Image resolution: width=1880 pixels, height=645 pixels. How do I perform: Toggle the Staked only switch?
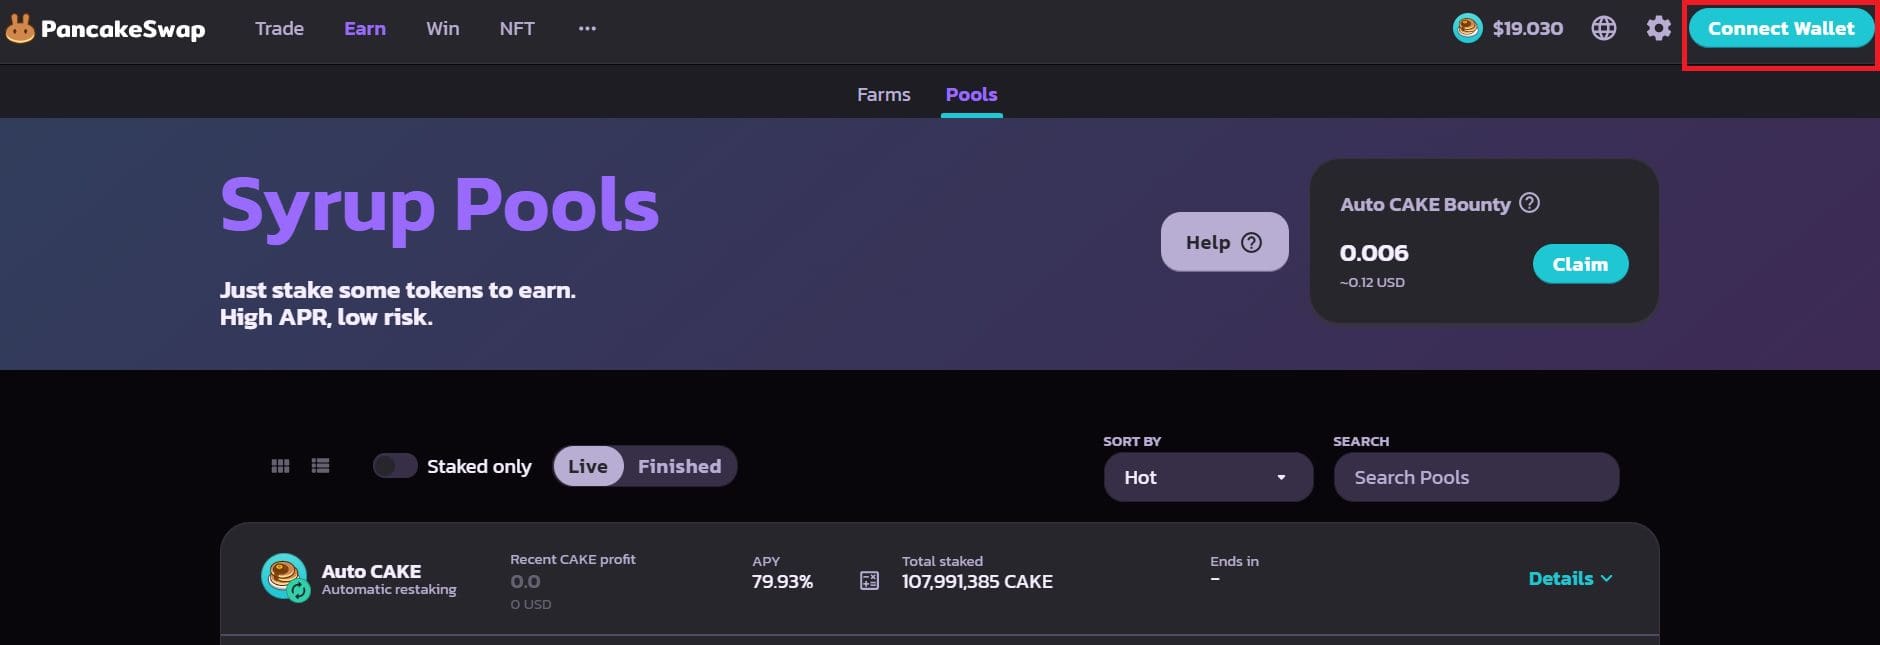[395, 466]
